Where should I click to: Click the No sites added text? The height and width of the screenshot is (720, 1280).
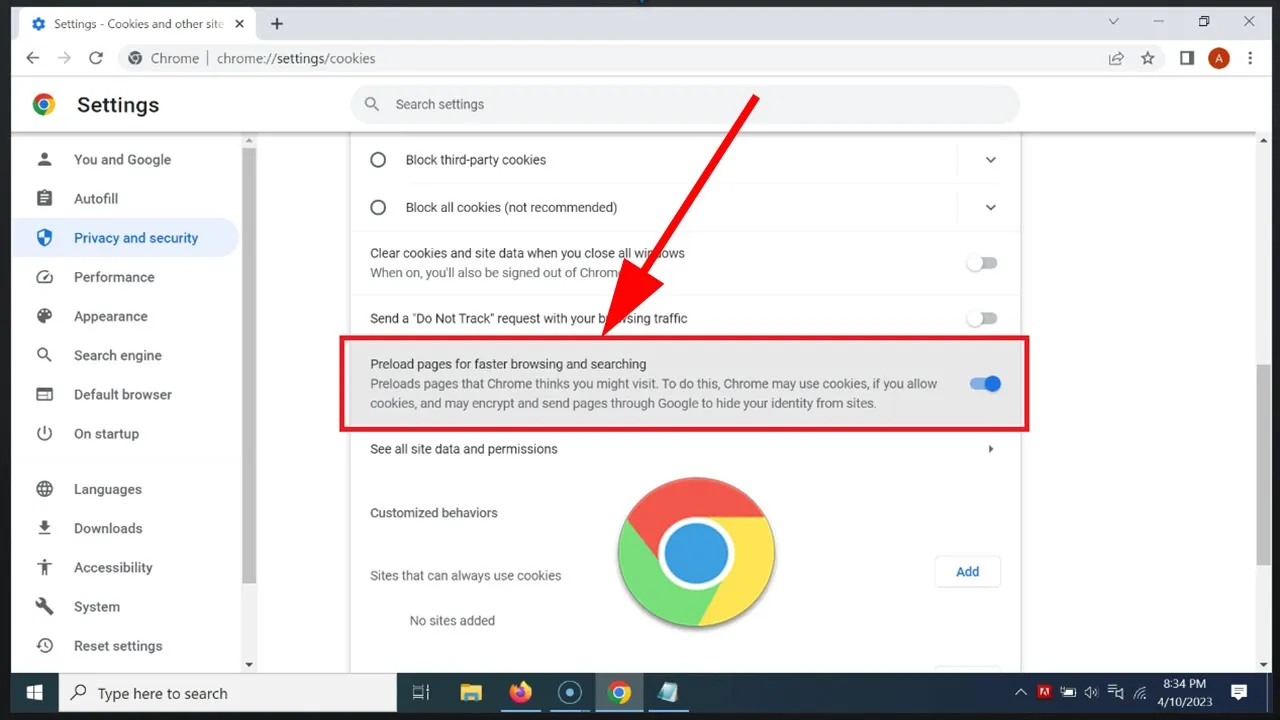[x=452, y=621]
